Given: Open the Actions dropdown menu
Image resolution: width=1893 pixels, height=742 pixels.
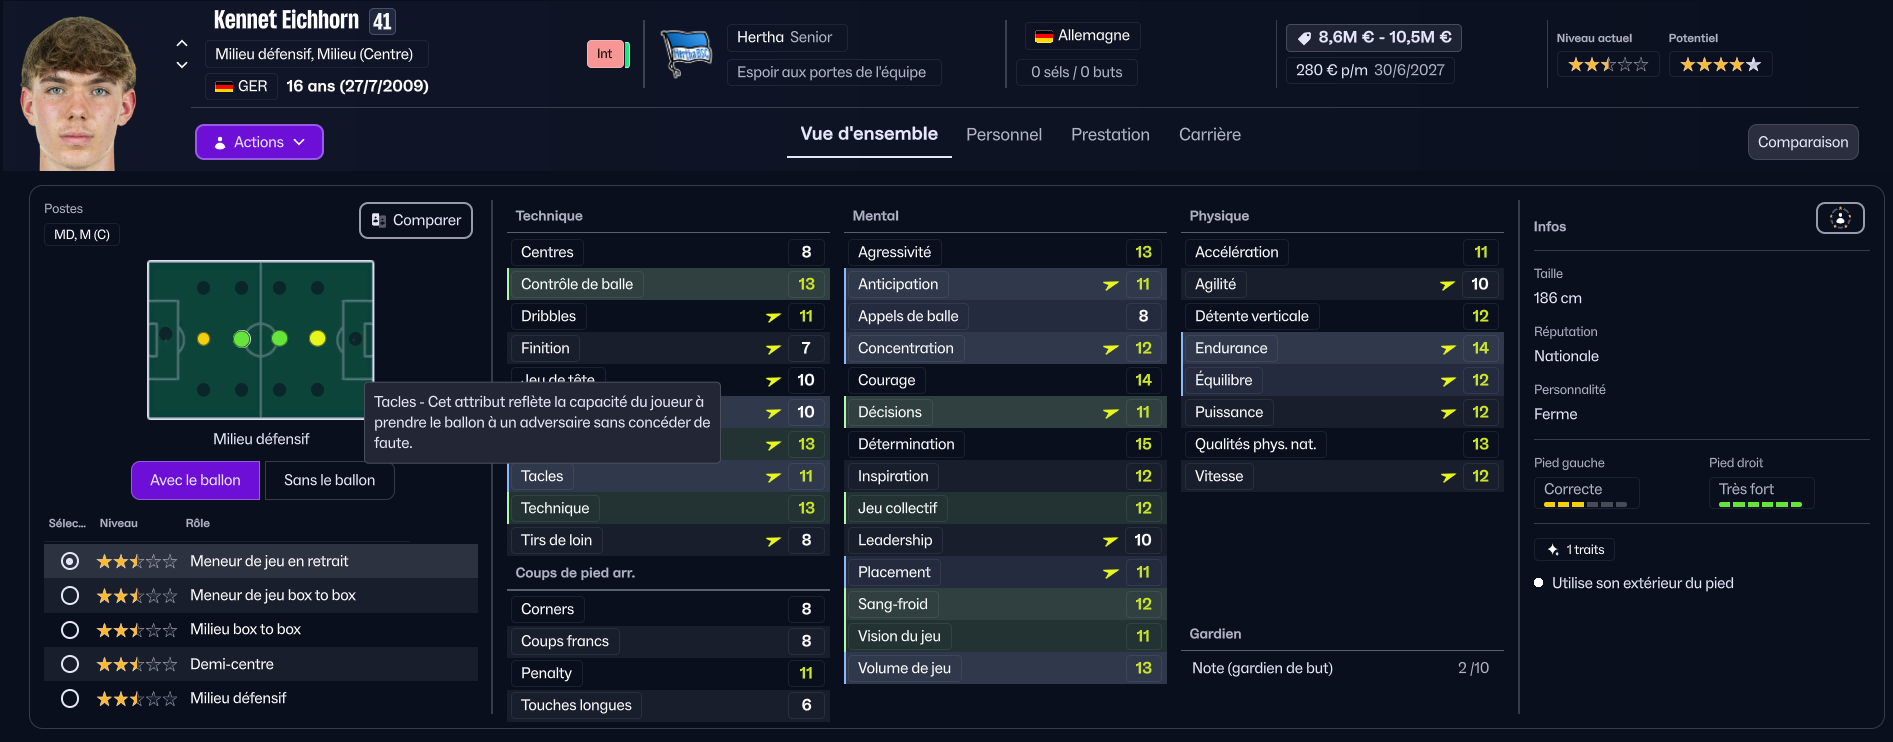Looking at the screenshot, I should coord(259,142).
